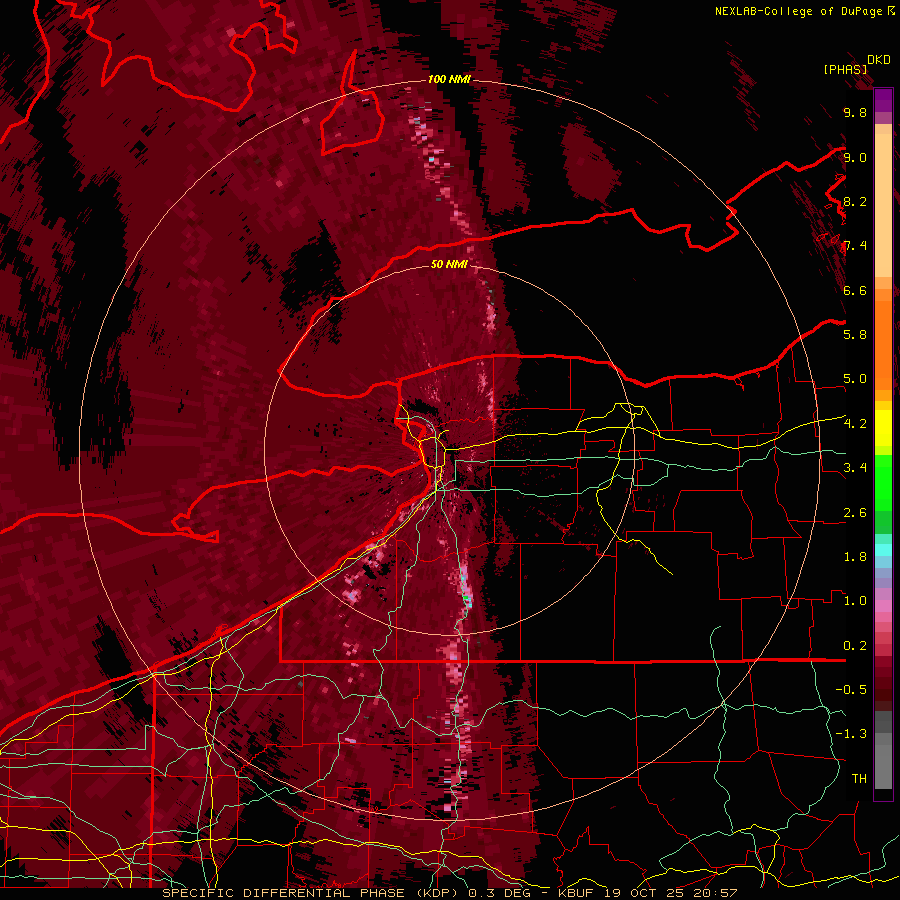The height and width of the screenshot is (900, 900).
Task: Click the 9.0 value on the color scale
Action: tap(855, 157)
